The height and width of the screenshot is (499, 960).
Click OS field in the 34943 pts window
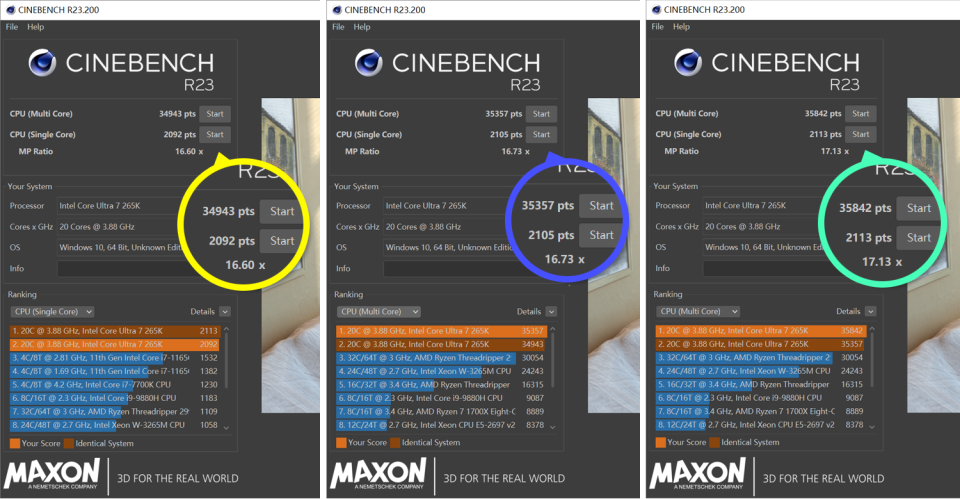tap(119, 248)
